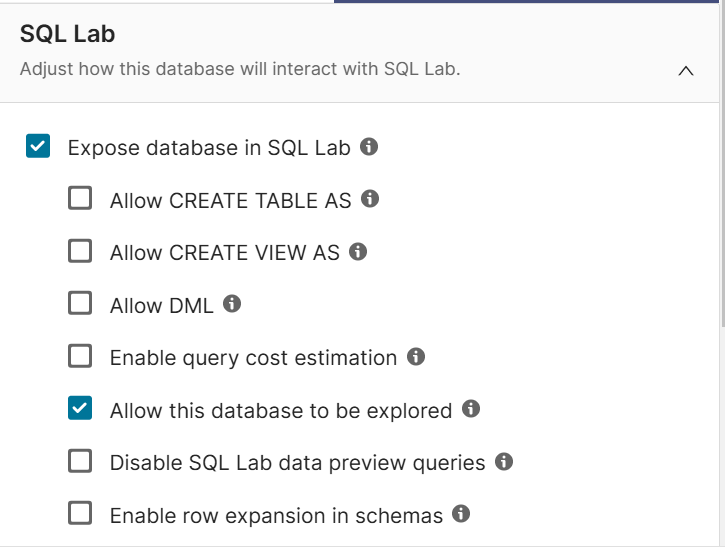The image size is (725, 551).
Task: Uncheck Expose database in SQL Lab checkbox
Action: point(37,148)
